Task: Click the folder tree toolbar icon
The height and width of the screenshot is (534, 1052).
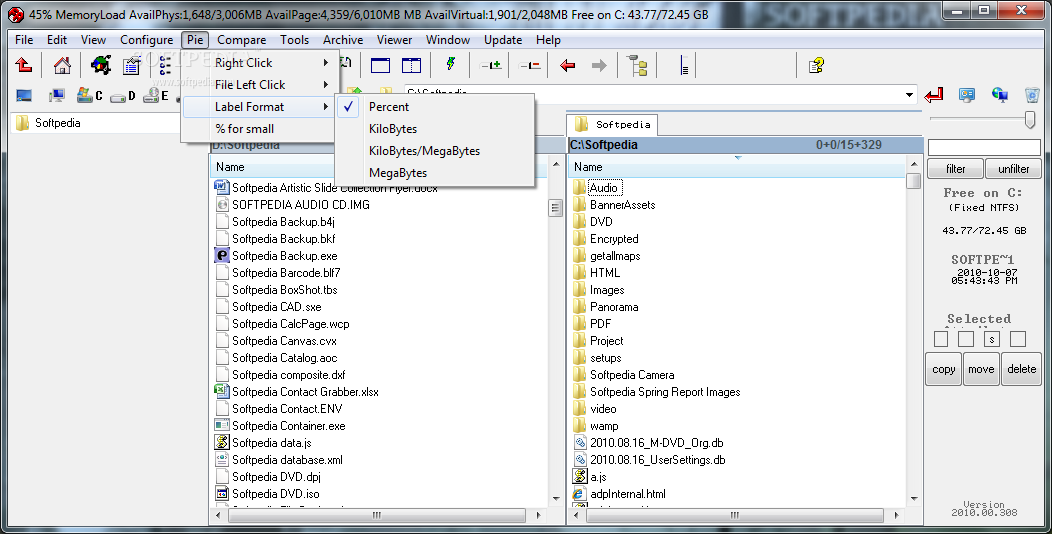Action: click(637, 65)
